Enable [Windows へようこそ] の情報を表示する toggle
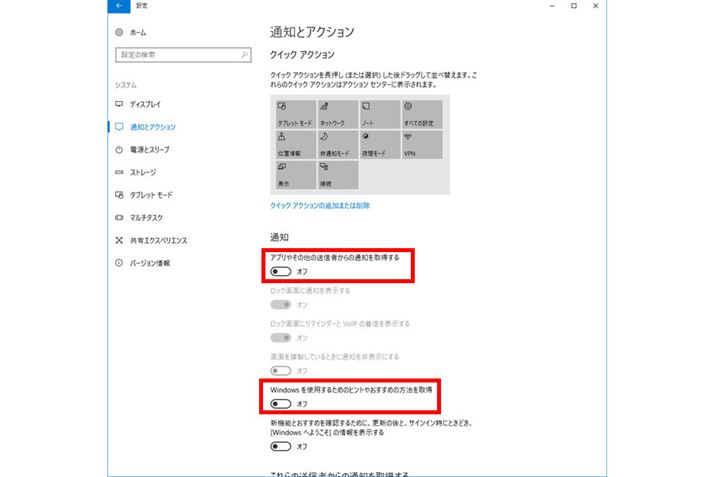 (280, 446)
